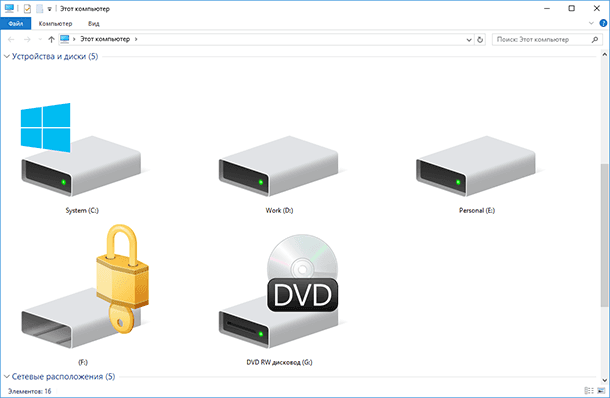
Task: Click the Сетевые расположения (5) heading
Action: 63,376
